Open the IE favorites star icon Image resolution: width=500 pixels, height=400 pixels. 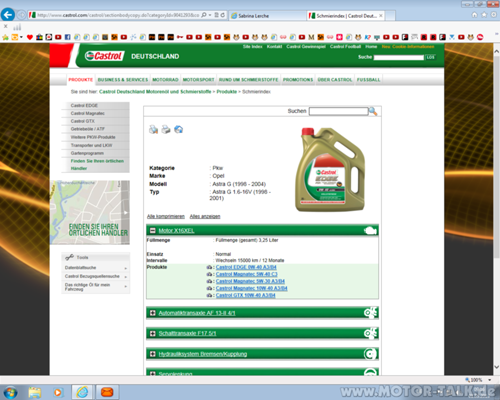click(484, 15)
